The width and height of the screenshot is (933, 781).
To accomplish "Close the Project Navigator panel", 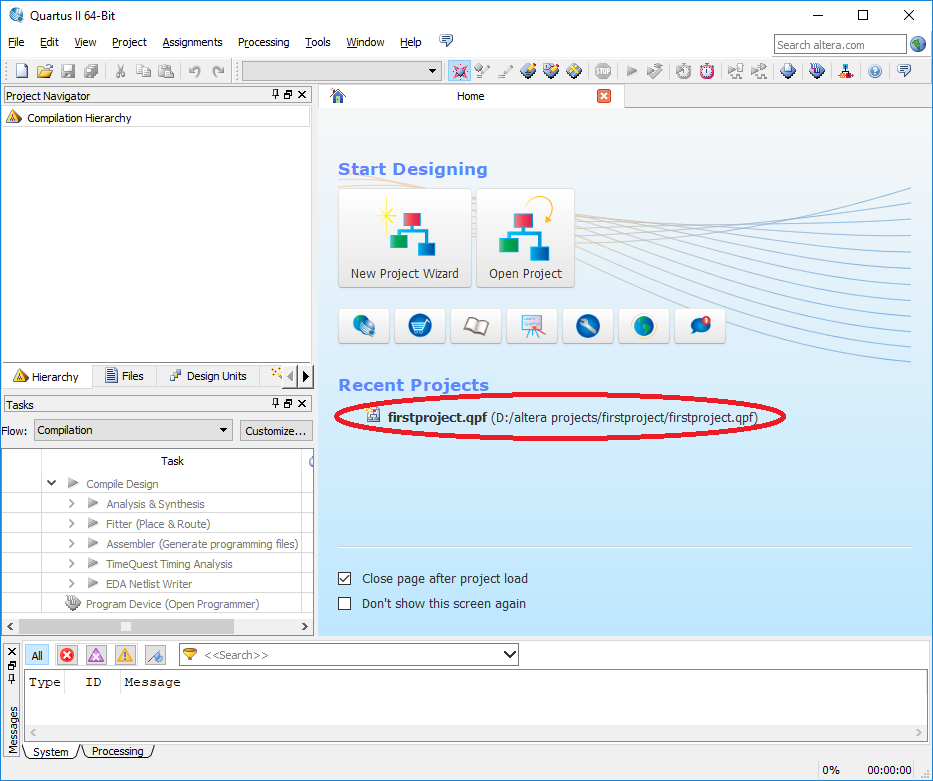I will (x=302, y=95).
